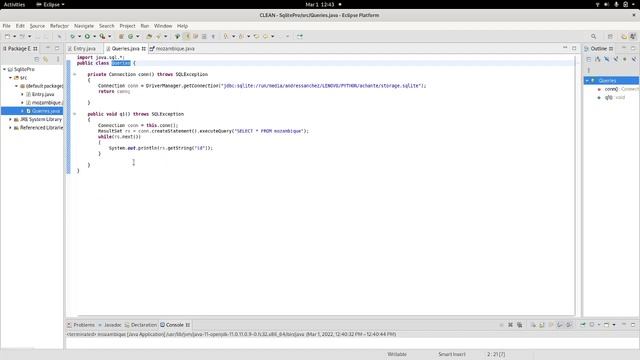Toggle Link with Editor in Package Explorer
Image resolution: width=640 pixels, height=360 pixels.
tap(46, 59)
